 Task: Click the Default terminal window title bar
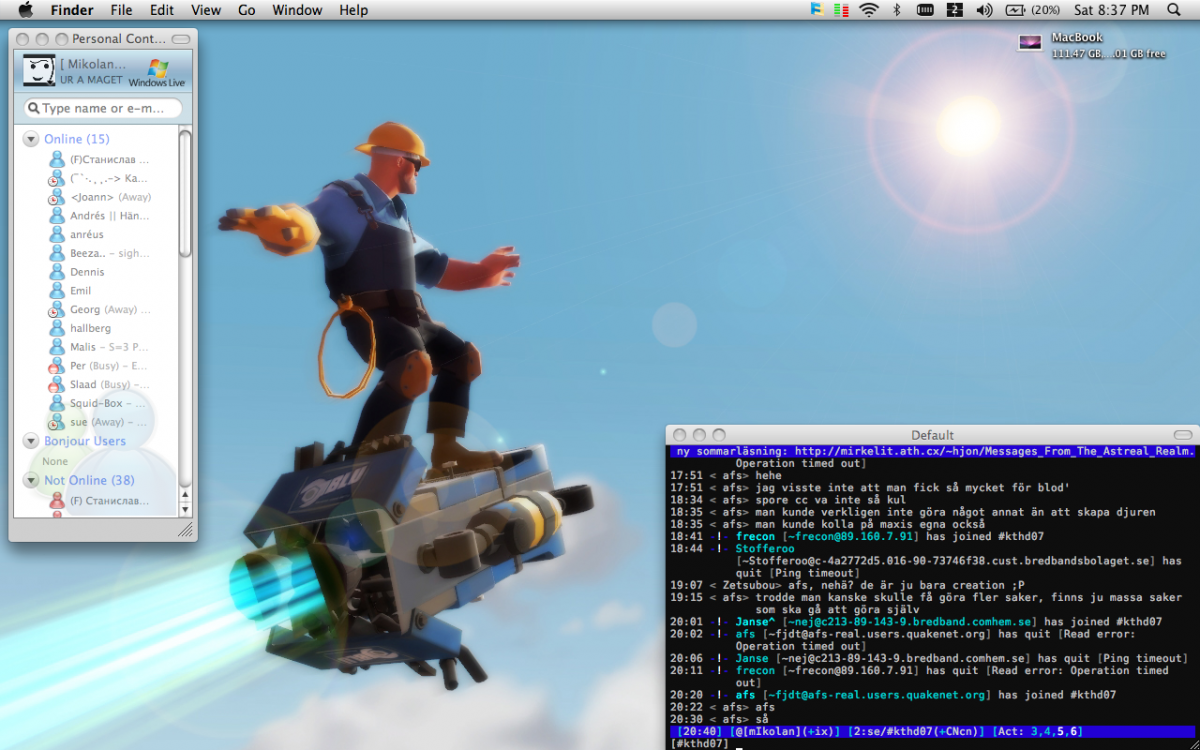(932, 435)
